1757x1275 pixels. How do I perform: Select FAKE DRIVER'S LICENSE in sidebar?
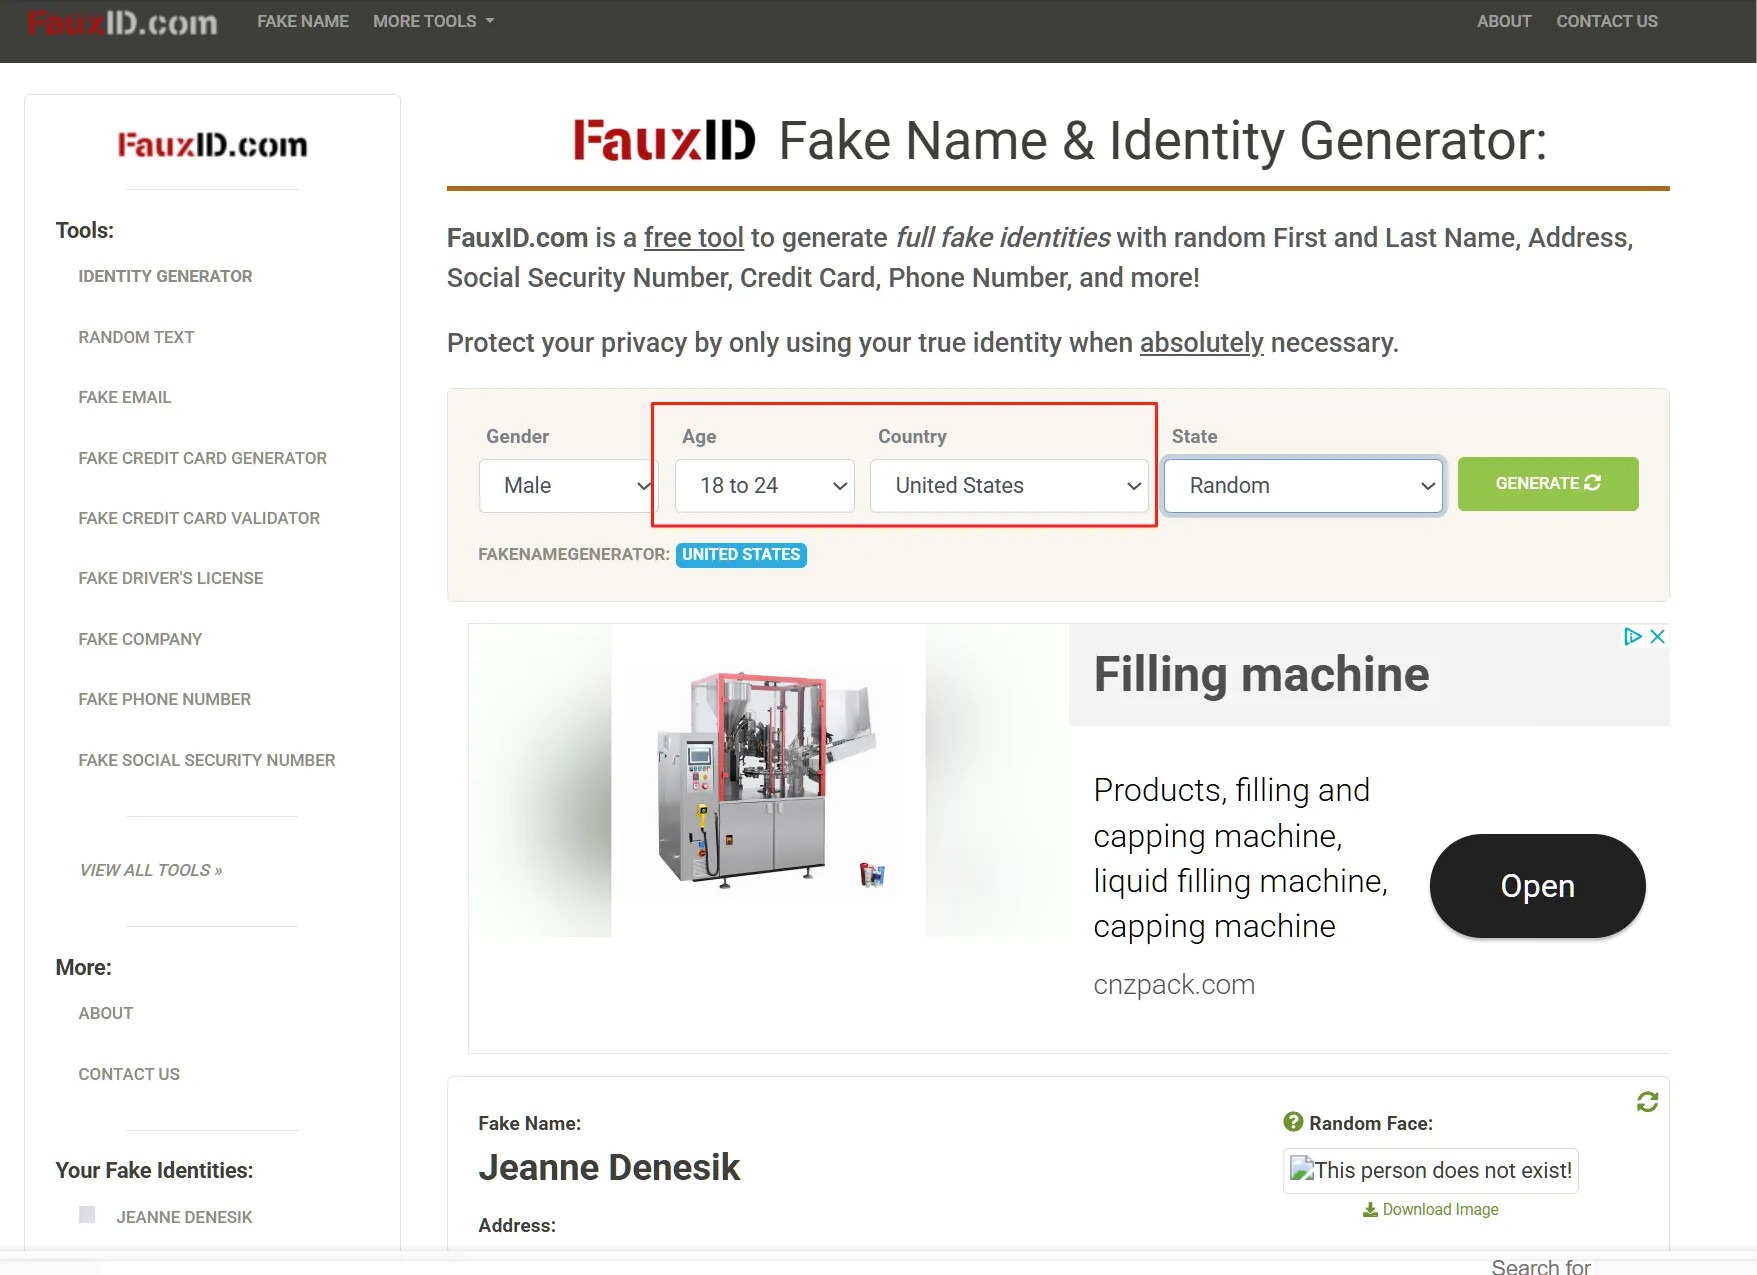(x=171, y=578)
